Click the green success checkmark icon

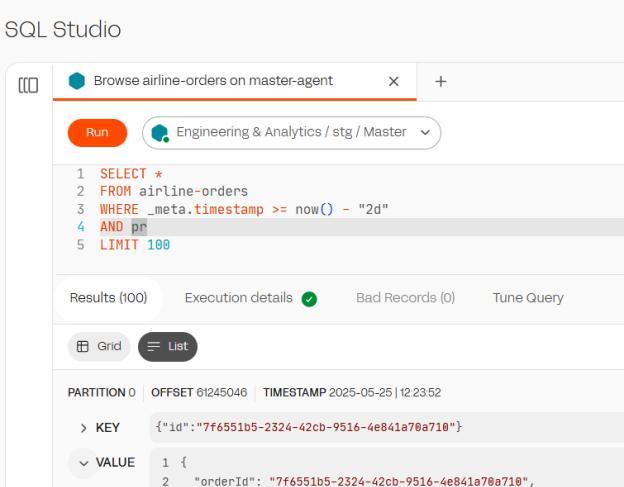309,299
